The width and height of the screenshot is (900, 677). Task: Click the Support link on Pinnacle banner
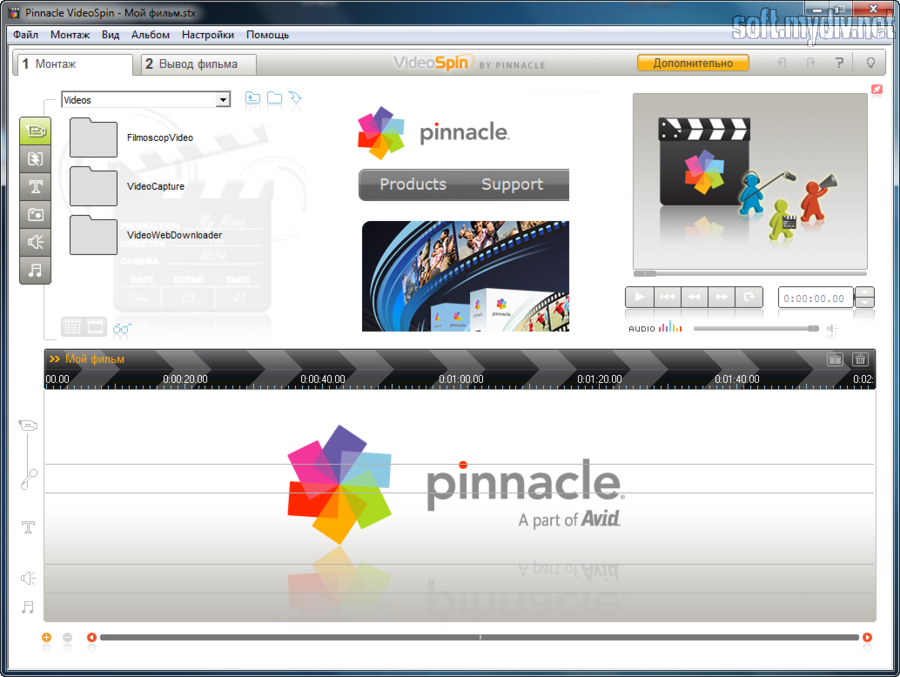512,184
